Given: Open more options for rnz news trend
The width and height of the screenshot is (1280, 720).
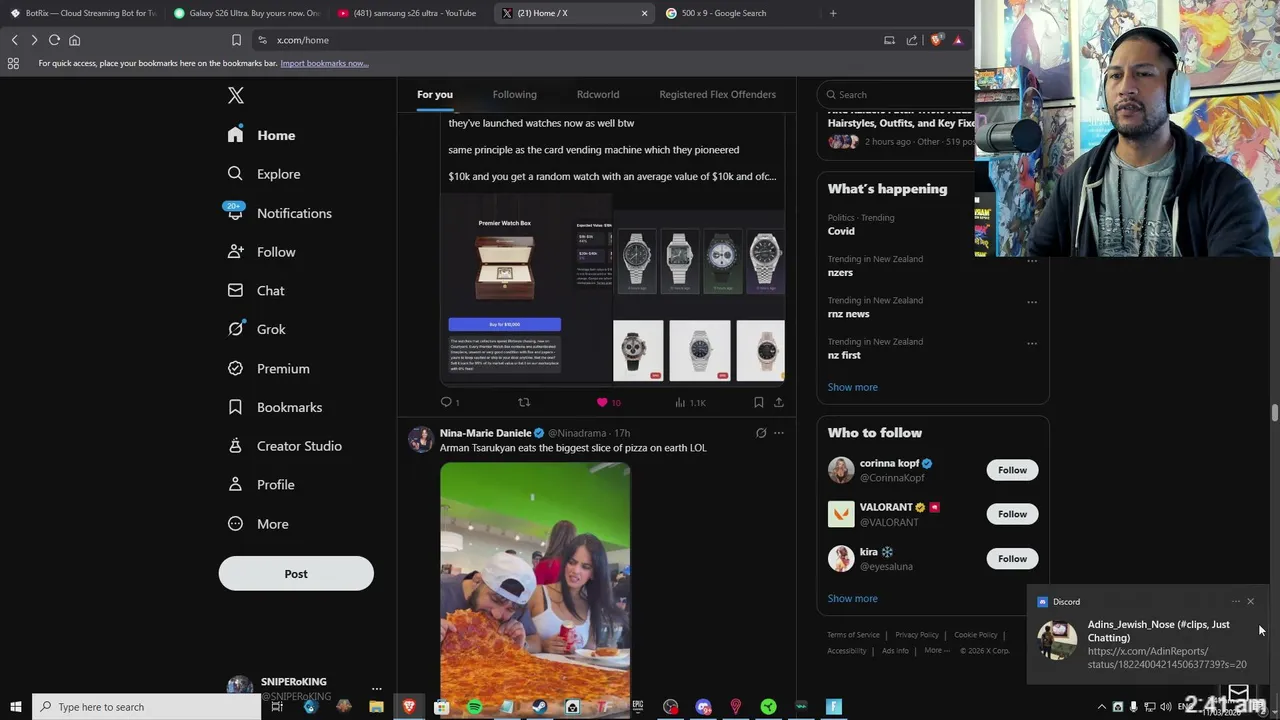Looking at the screenshot, I should point(1032,302).
